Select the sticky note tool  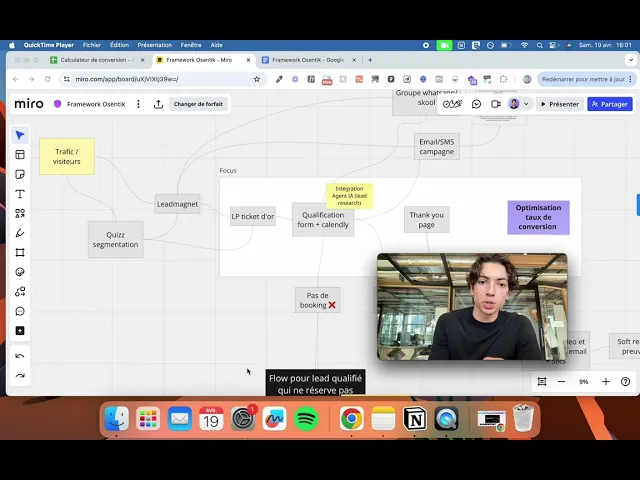20,174
